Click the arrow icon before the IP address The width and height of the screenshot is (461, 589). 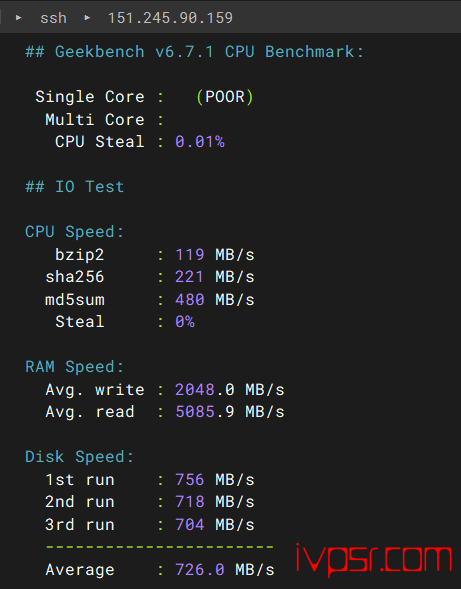(x=87, y=18)
